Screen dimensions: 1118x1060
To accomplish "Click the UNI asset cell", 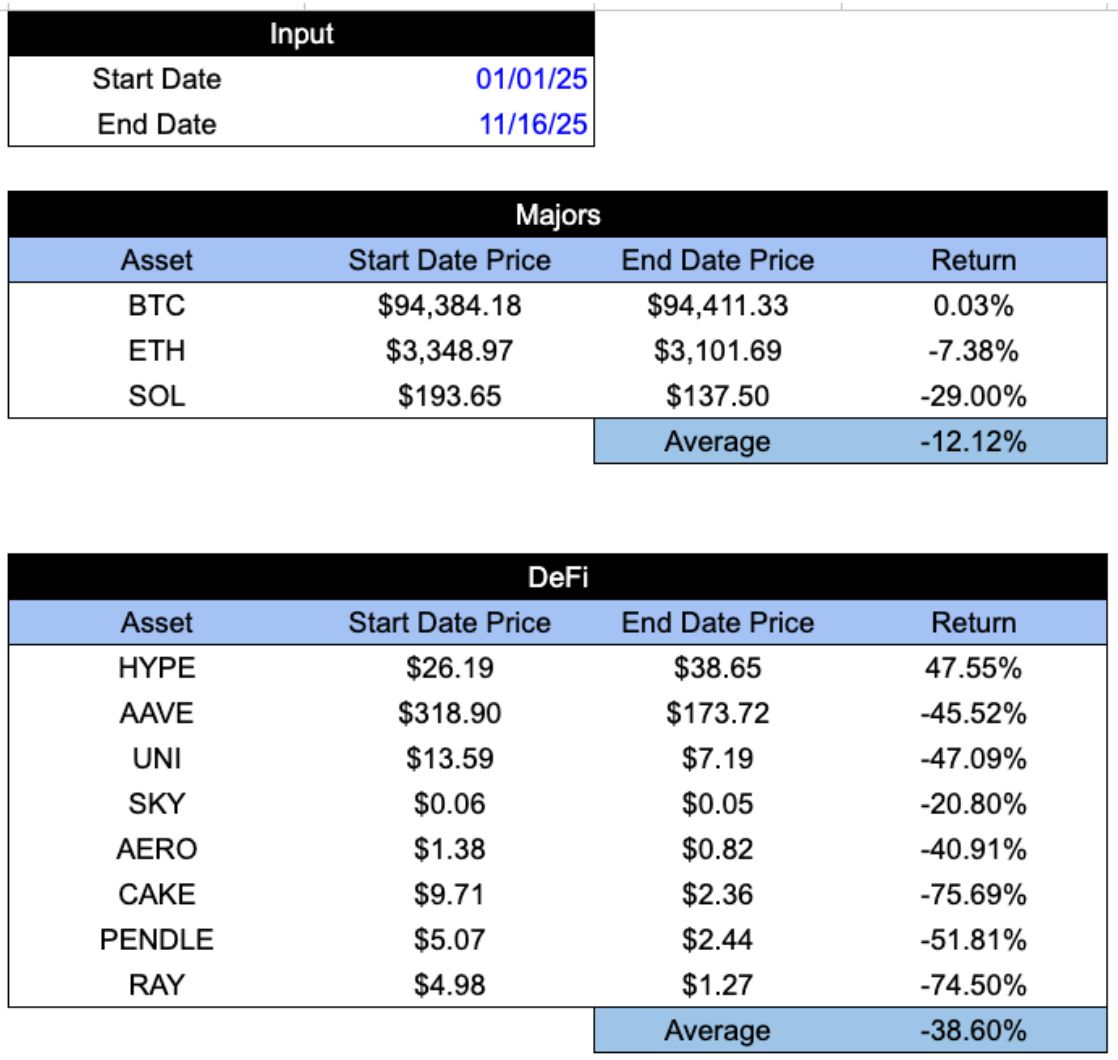I will tap(157, 759).
